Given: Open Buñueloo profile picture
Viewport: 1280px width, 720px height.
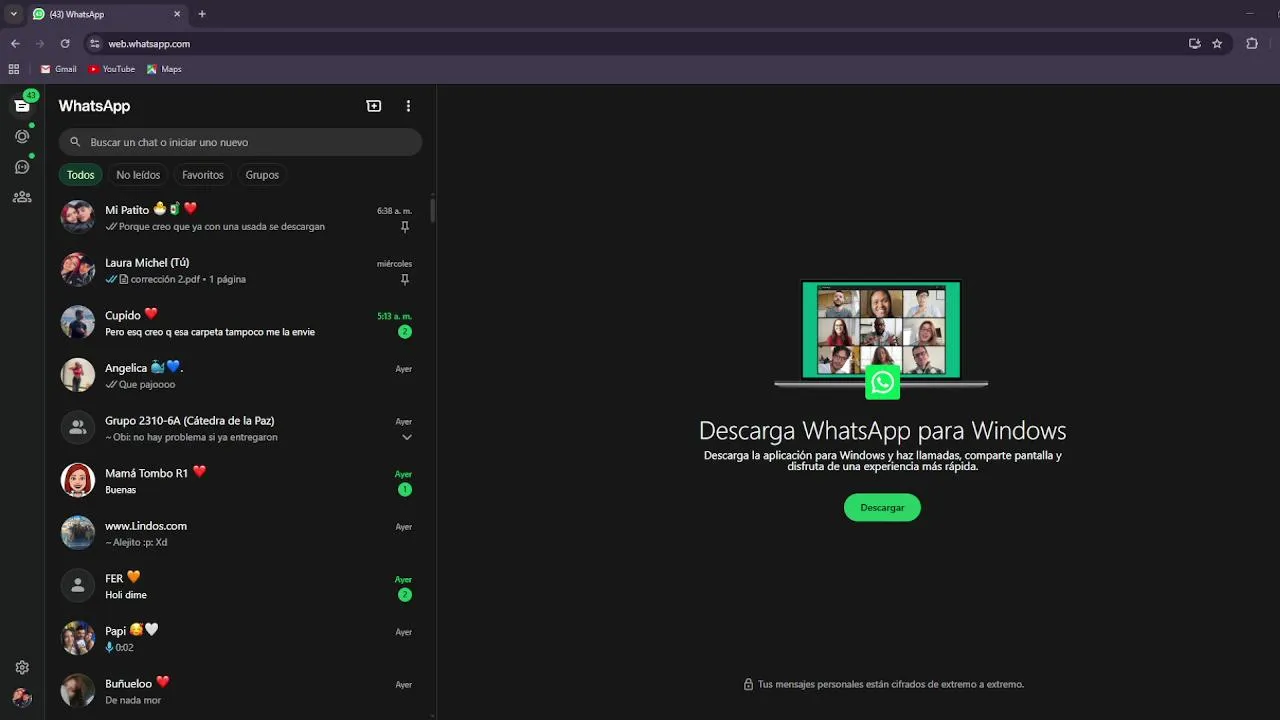Looking at the screenshot, I should click(x=78, y=691).
